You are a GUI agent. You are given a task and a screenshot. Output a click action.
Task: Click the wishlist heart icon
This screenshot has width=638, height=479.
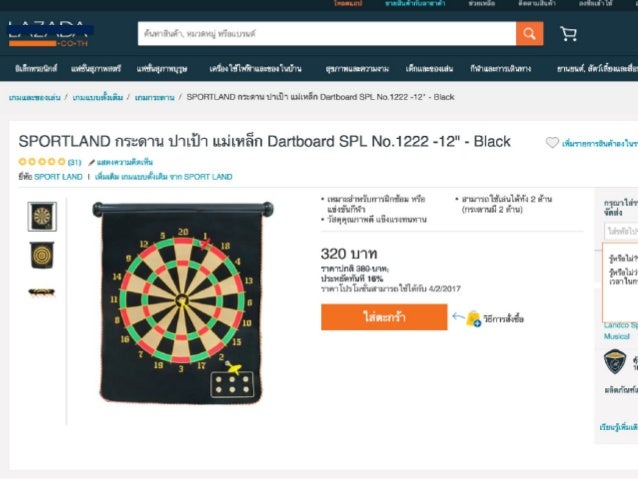(552, 142)
